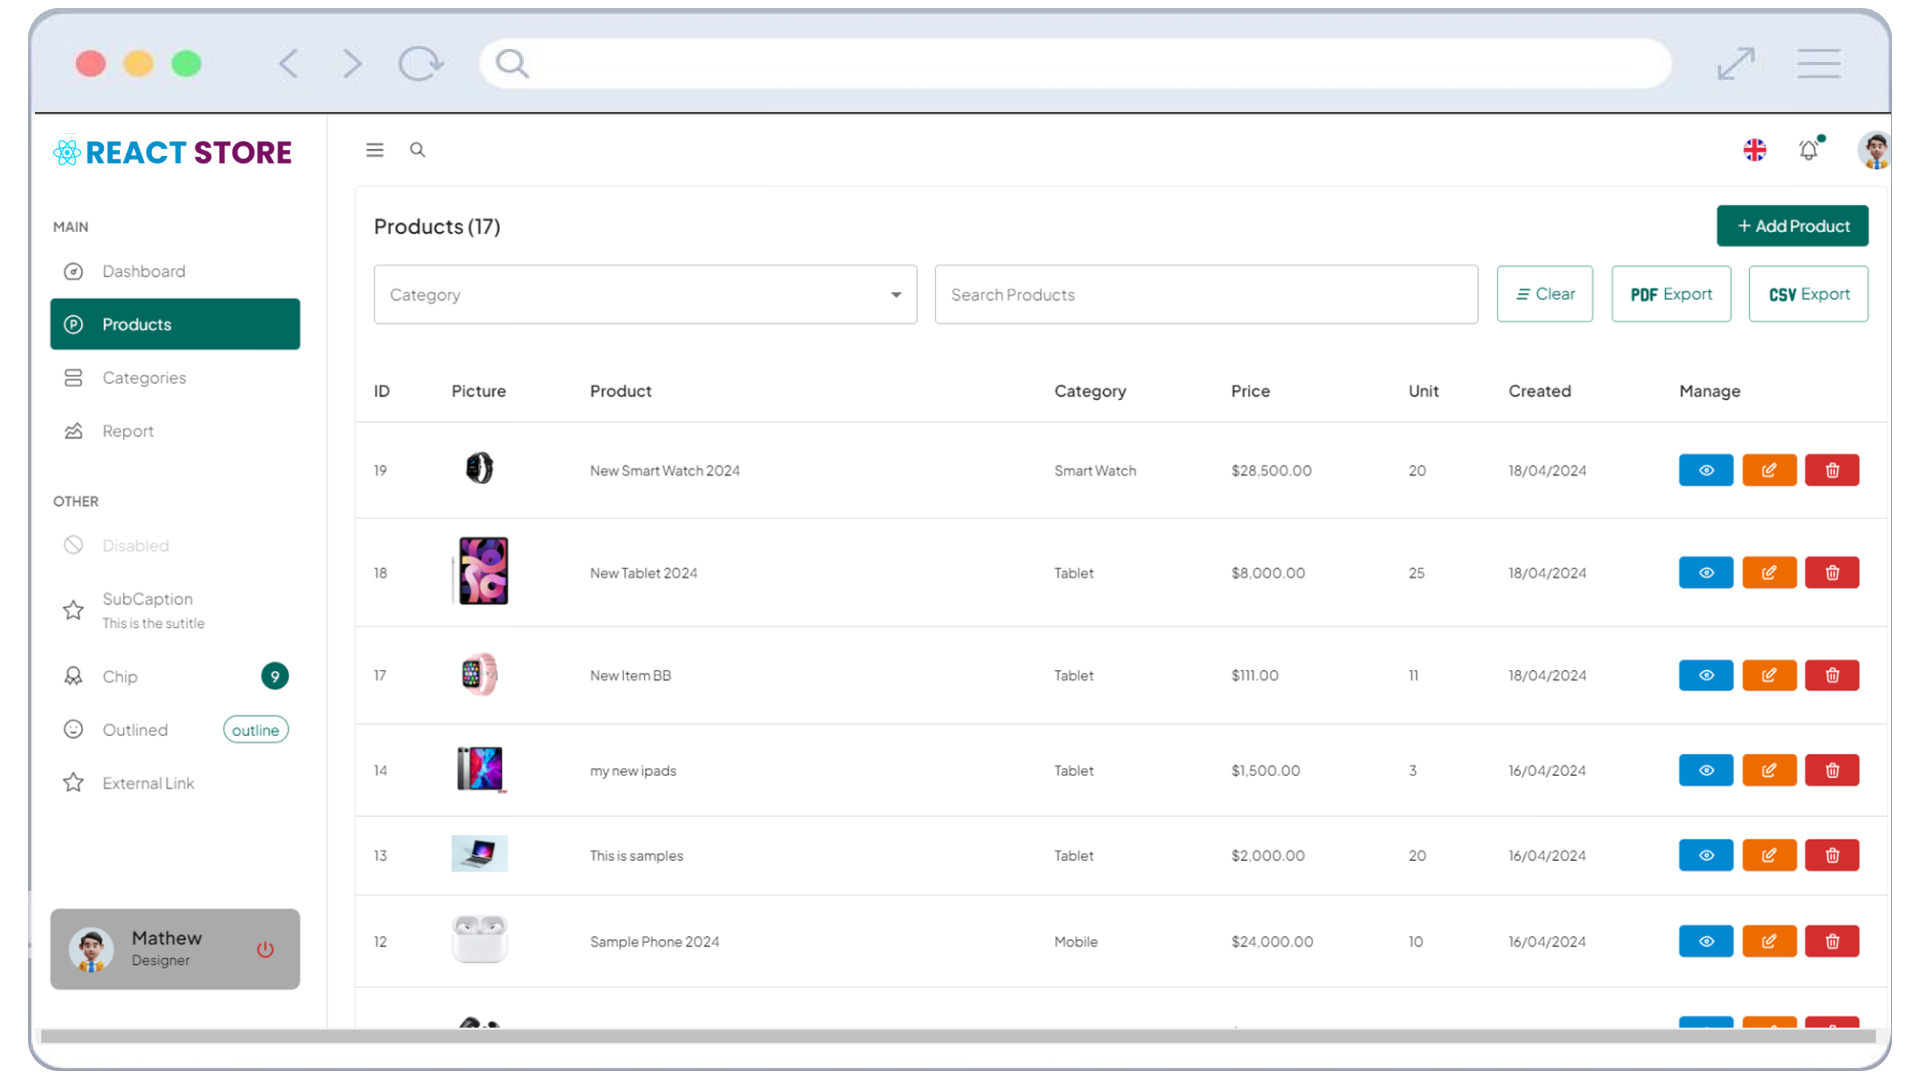Click the laptop thumbnail for This is samples
Viewport: 1920px width, 1080px height.
[x=479, y=853]
